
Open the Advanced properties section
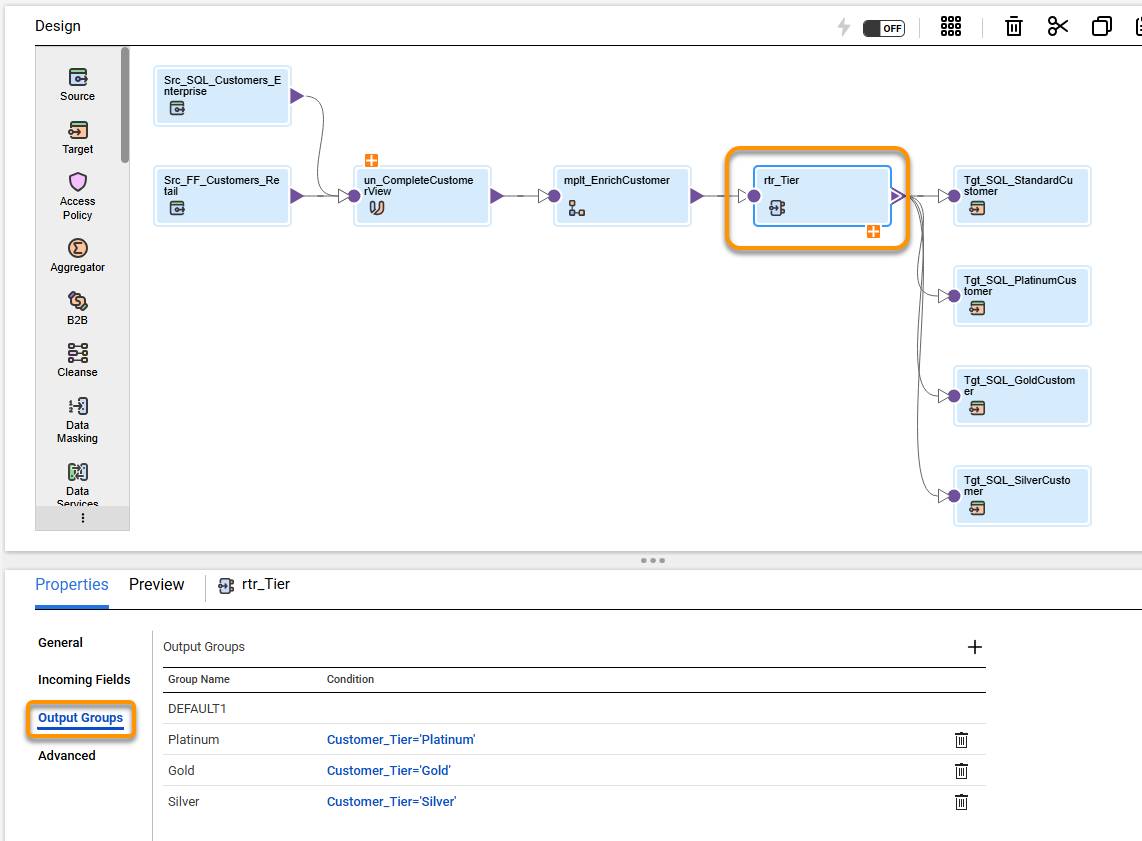pyautogui.click(x=66, y=755)
